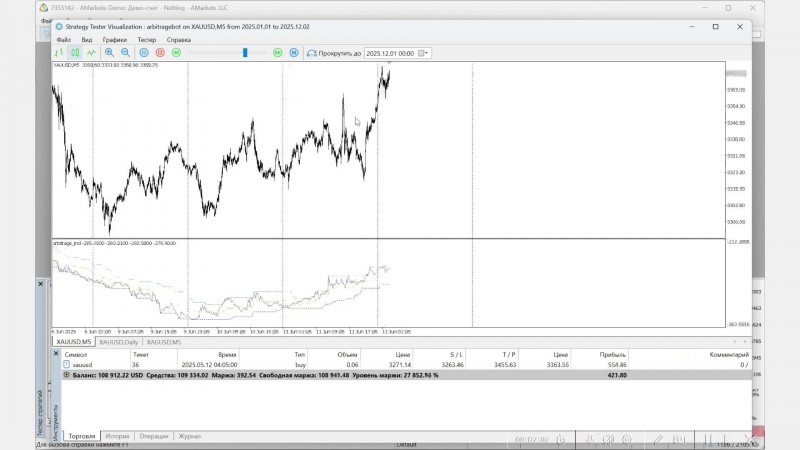Switch to the XAGUSD,M5 chart tab
Image resolution: width=800 pixels, height=450 pixels.
(164, 342)
